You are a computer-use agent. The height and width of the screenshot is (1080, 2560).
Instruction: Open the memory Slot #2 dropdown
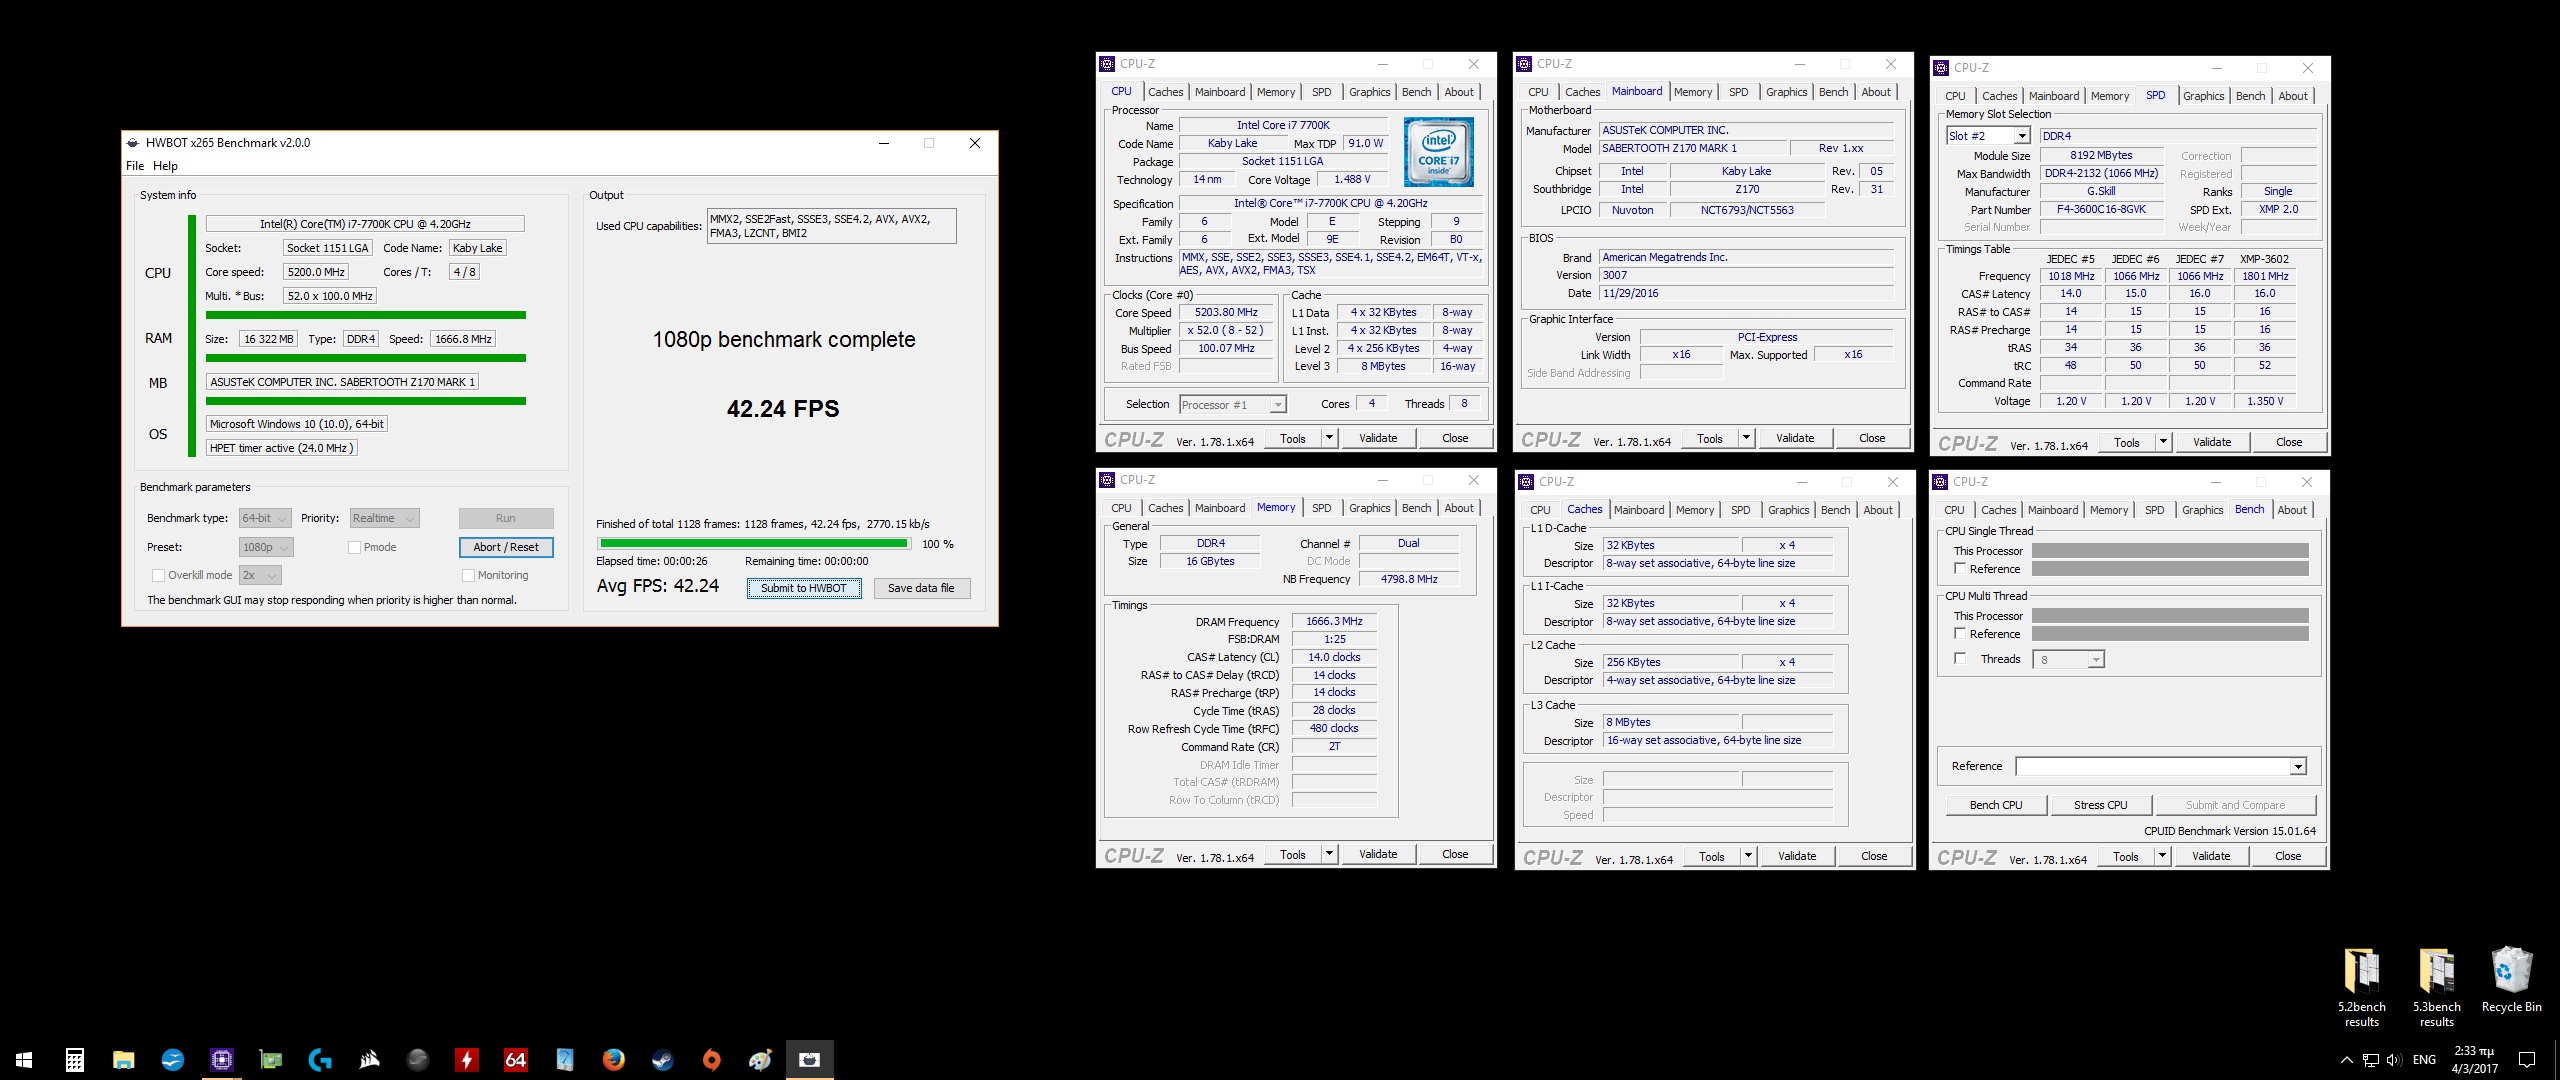1987,136
